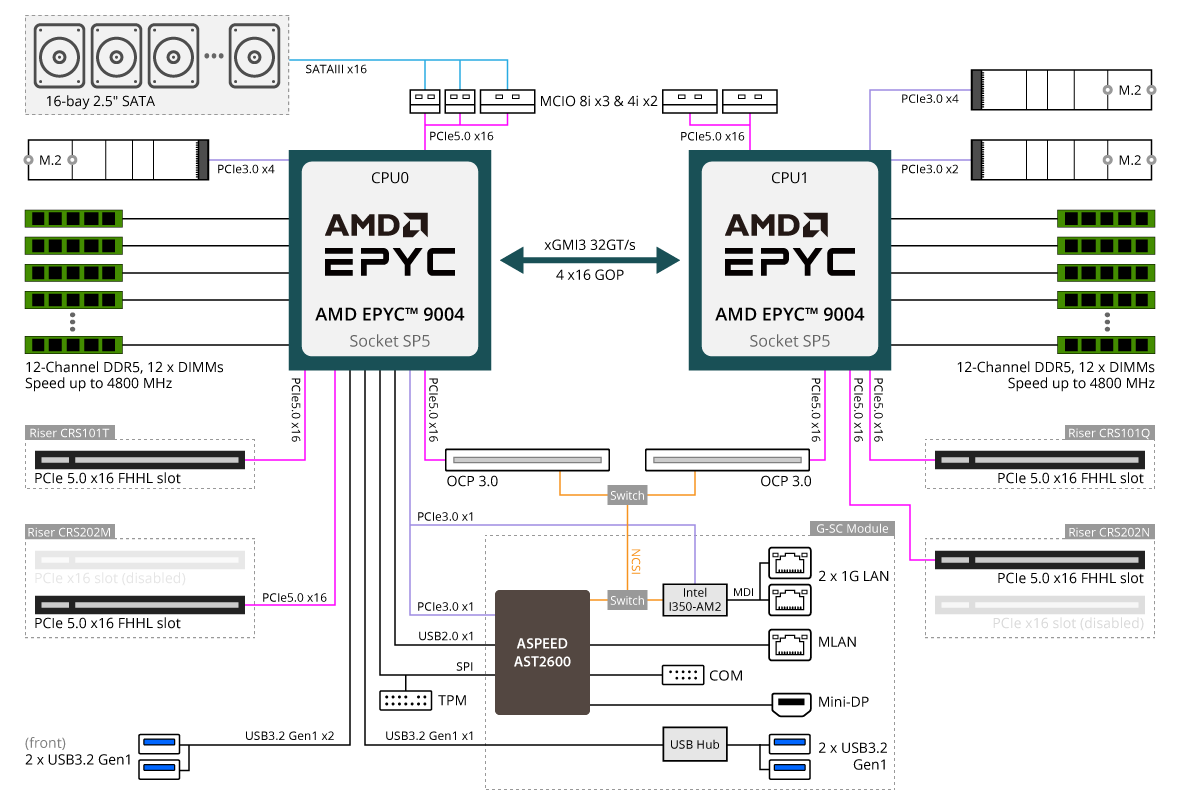Click the "AMD EPYC™ 9004" text on CPU1
1180x805 pixels.
pyautogui.click(x=789, y=314)
